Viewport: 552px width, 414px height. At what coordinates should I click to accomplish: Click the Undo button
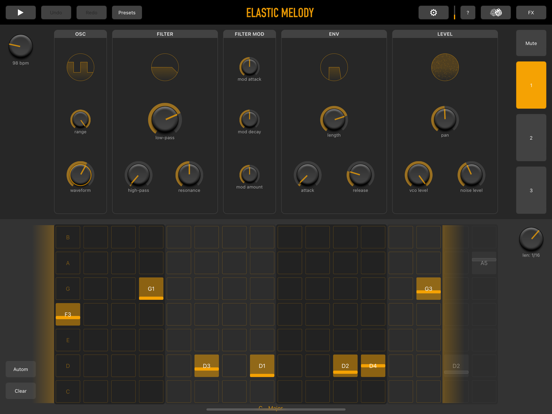56,13
